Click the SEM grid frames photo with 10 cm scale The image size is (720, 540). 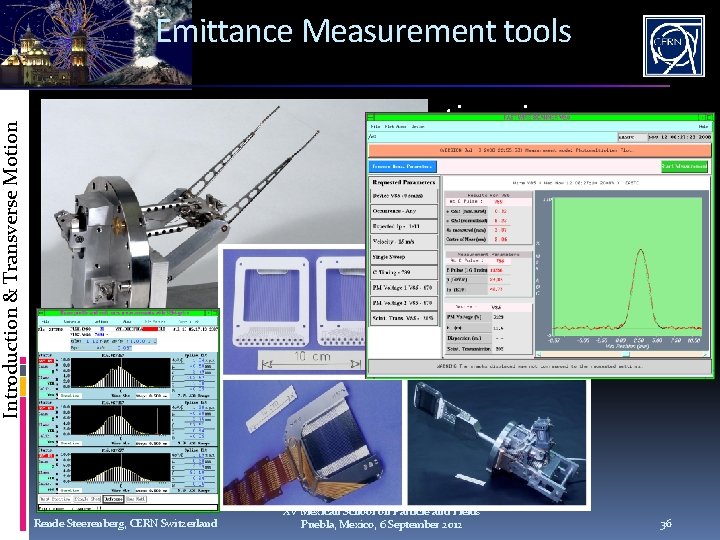[294, 311]
